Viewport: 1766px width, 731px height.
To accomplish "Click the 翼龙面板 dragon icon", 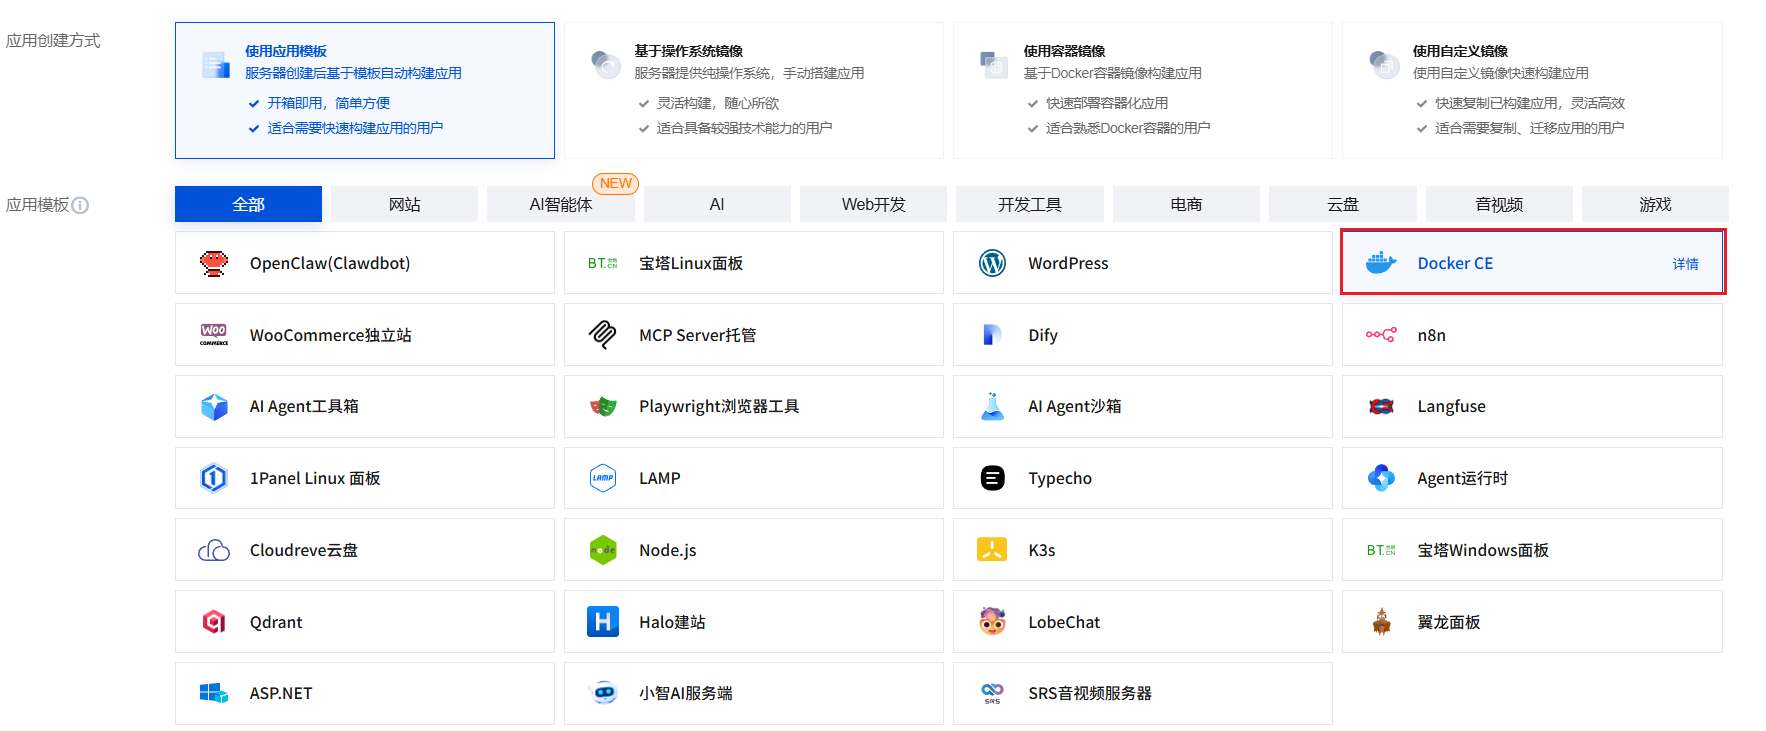I will pos(1381,622).
